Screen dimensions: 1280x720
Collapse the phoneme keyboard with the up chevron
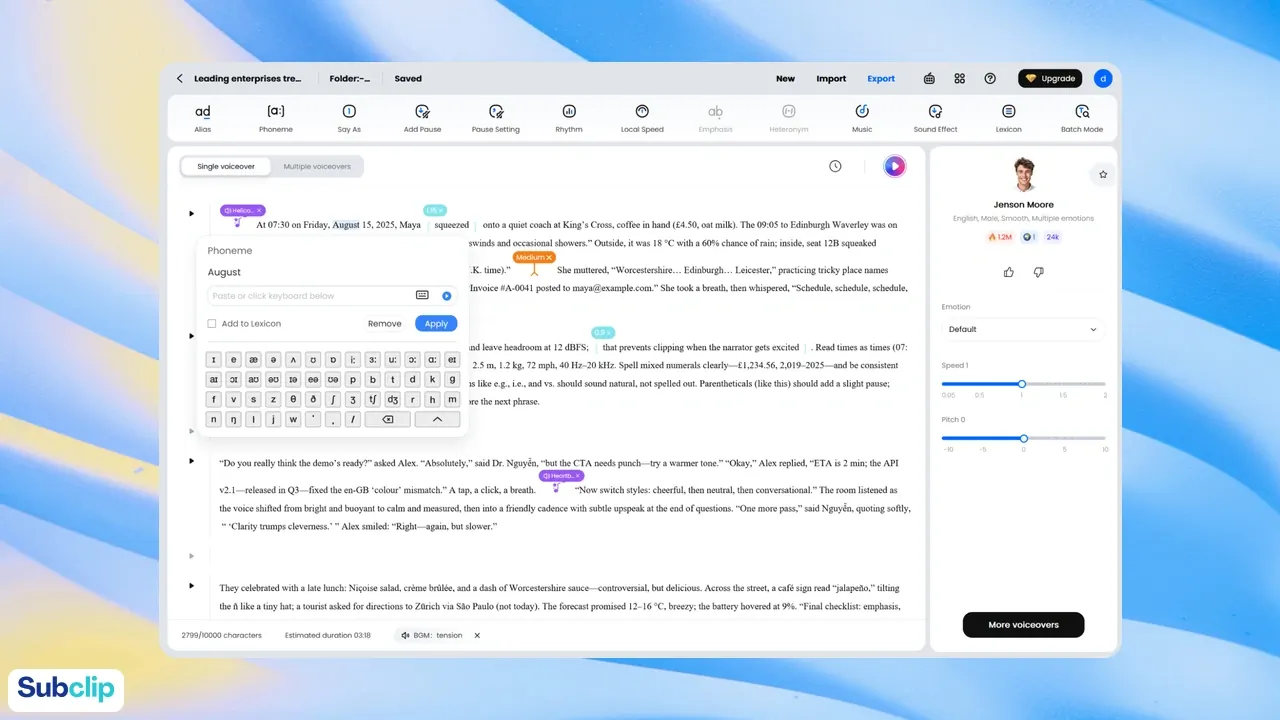point(437,420)
